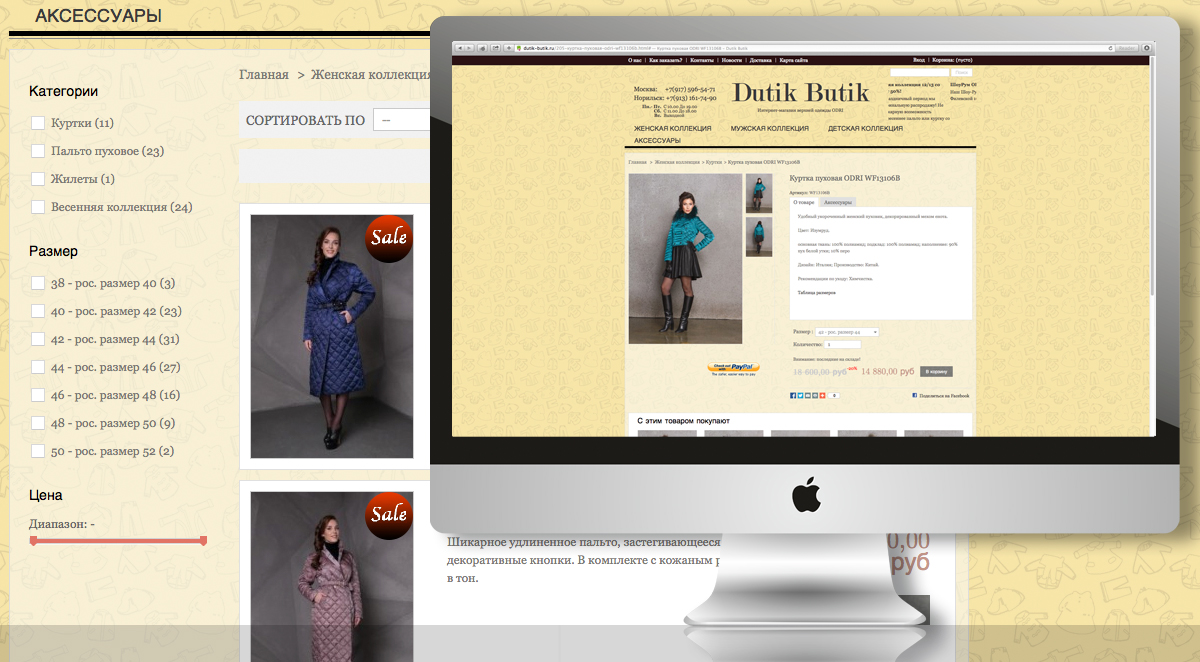Image resolution: width=1200 pixels, height=662 pixels.
Task: Click the Safari add bookmark plus button
Action: 508,47
